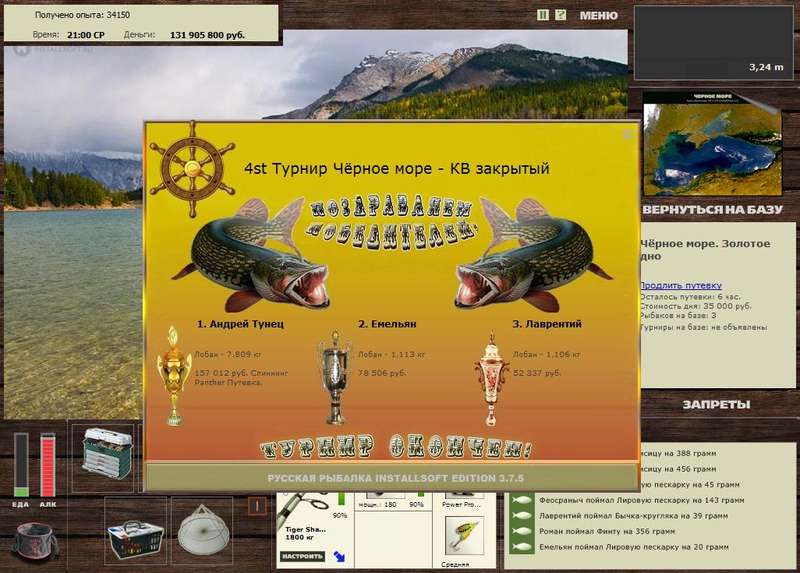Open the ЗАПРЕТЫ section

click(x=716, y=405)
